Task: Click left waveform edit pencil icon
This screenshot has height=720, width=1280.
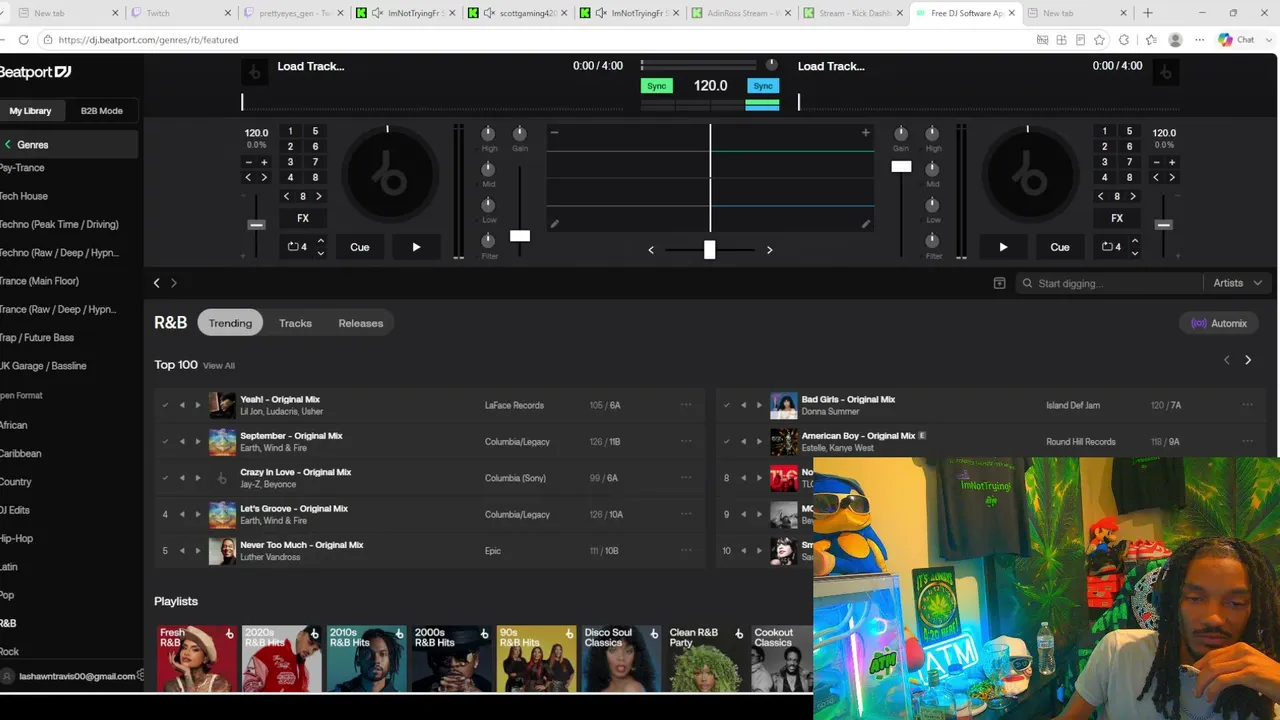Action: click(555, 224)
